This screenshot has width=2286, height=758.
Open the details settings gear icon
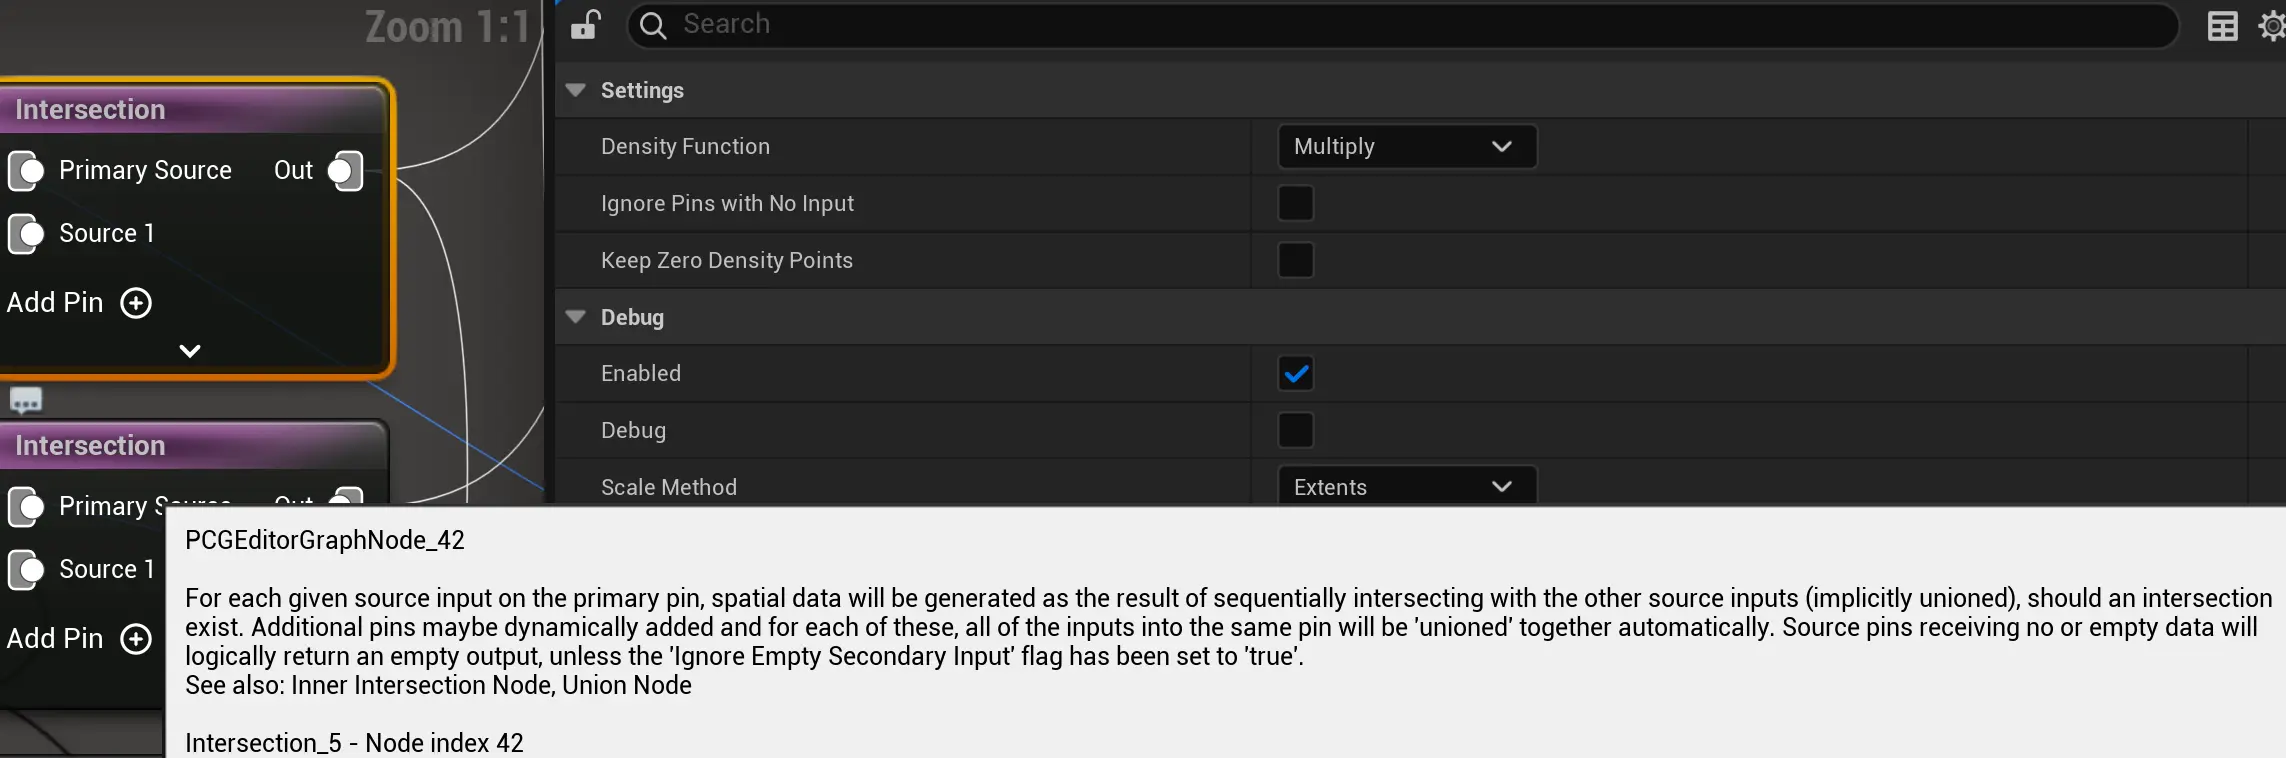(2271, 26)
